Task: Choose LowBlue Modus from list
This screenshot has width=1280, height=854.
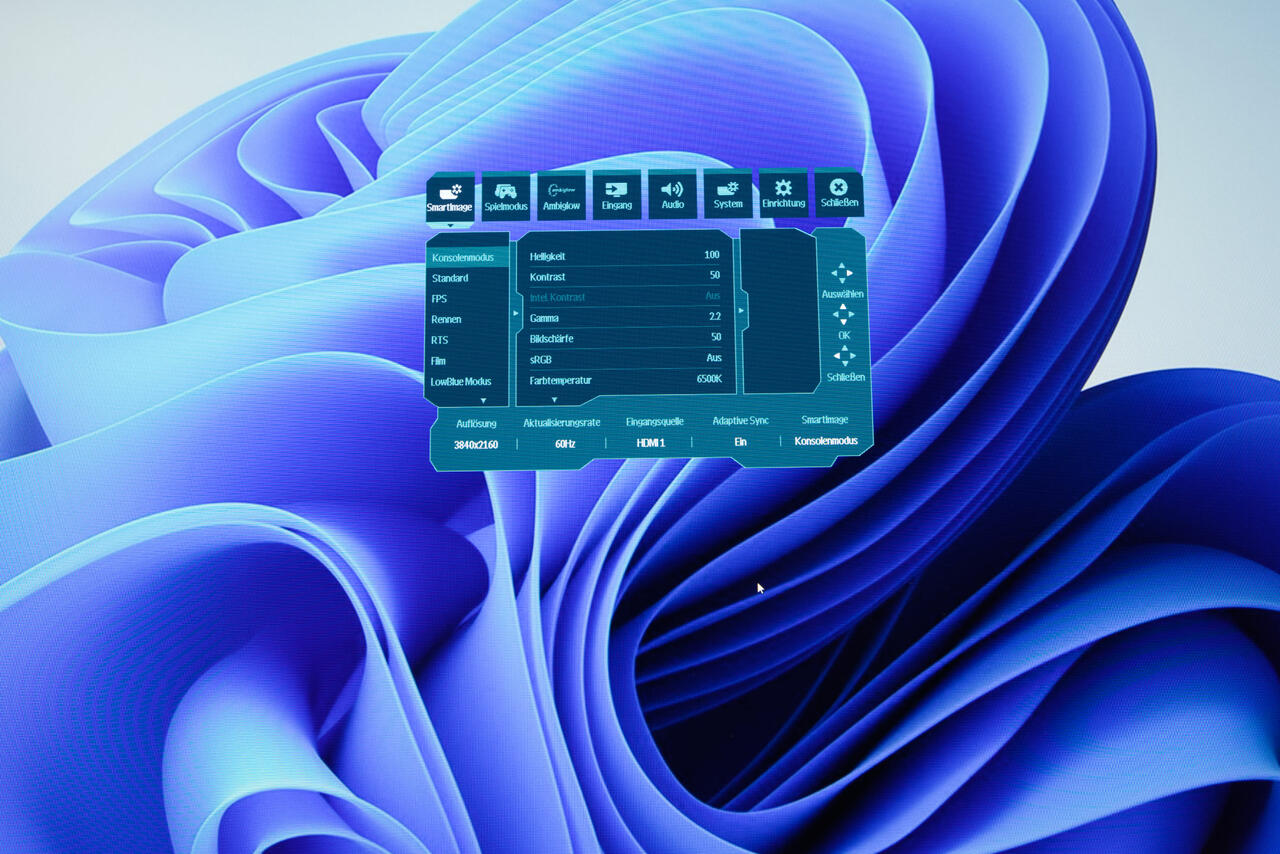Action: point(461,381)
